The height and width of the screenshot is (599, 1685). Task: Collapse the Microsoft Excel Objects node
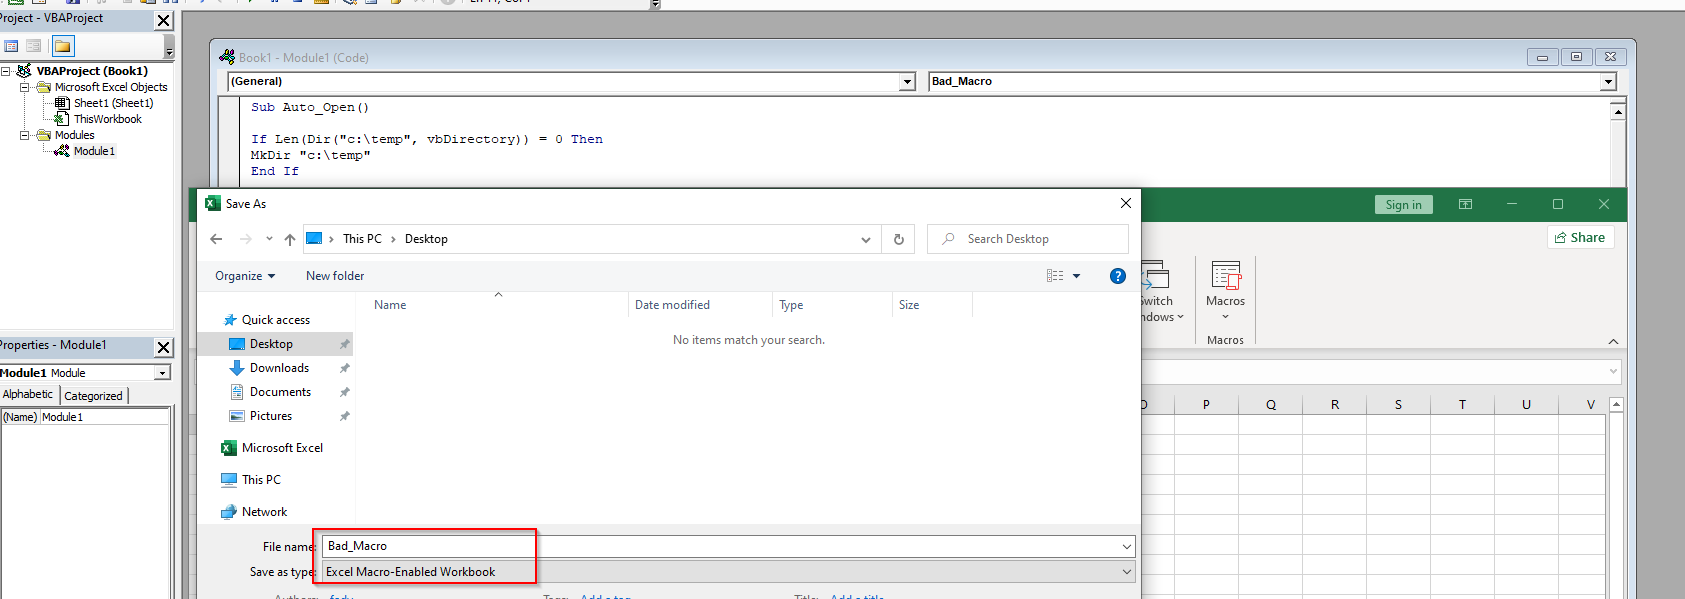(25, 87)
